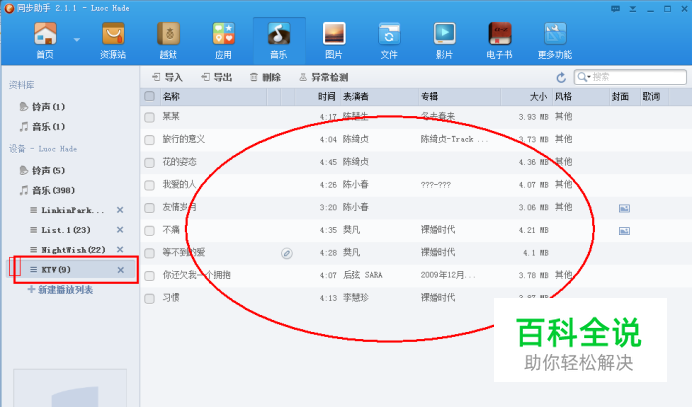Image resolution: width=692 pixels, height=407 pixels.
Task: Check the box for 友情岁月
Action: pyautogui.click(x=150, y=207)
